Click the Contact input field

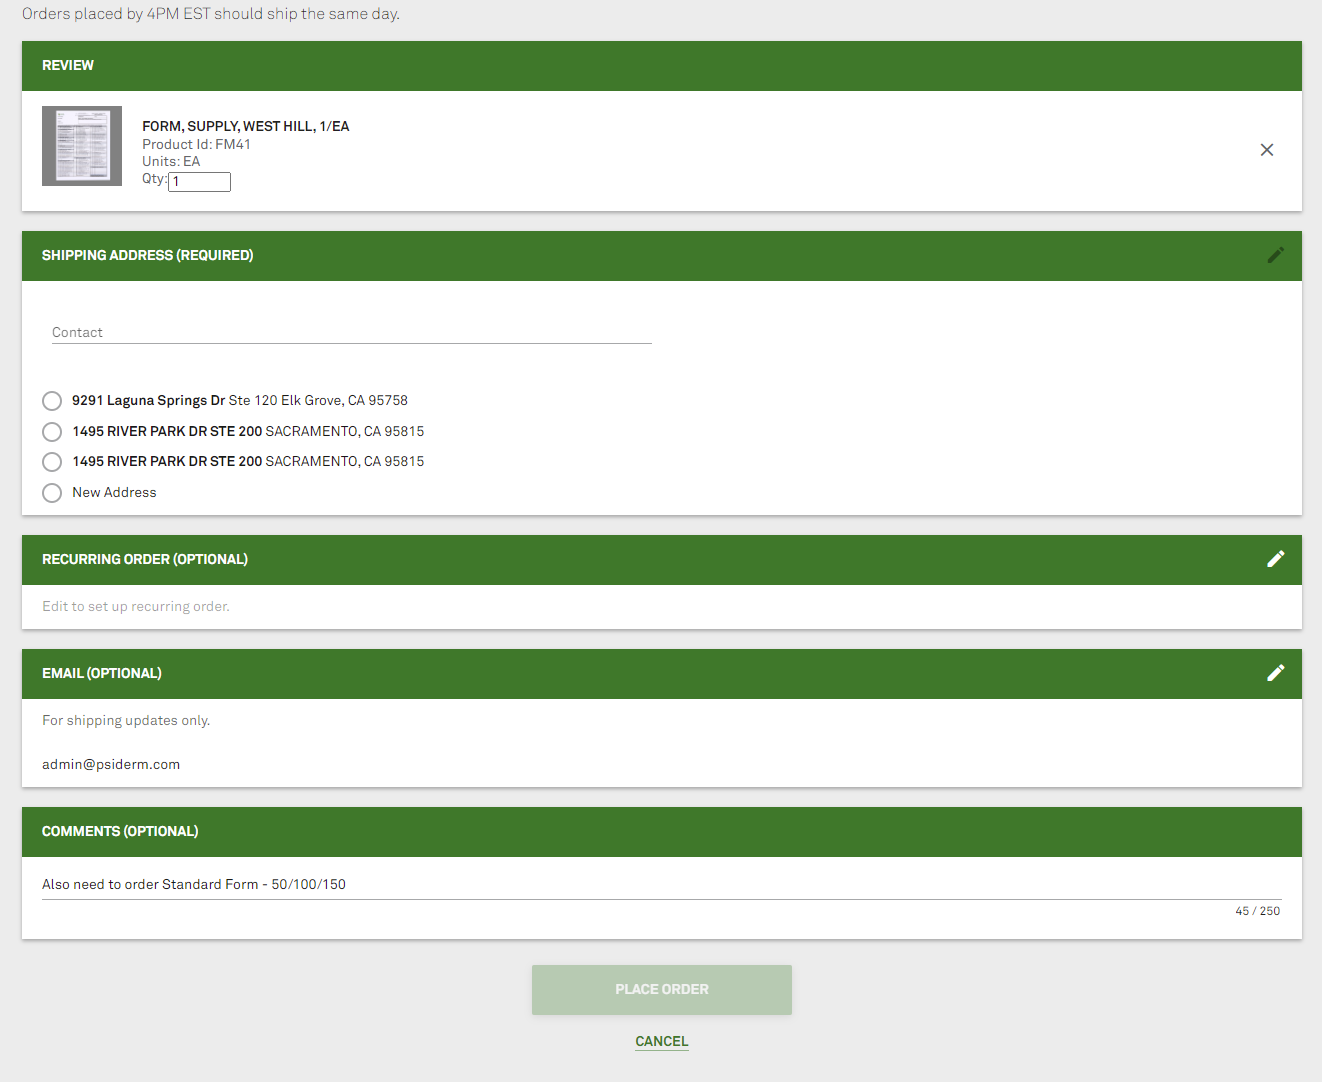tap(350, 331)
